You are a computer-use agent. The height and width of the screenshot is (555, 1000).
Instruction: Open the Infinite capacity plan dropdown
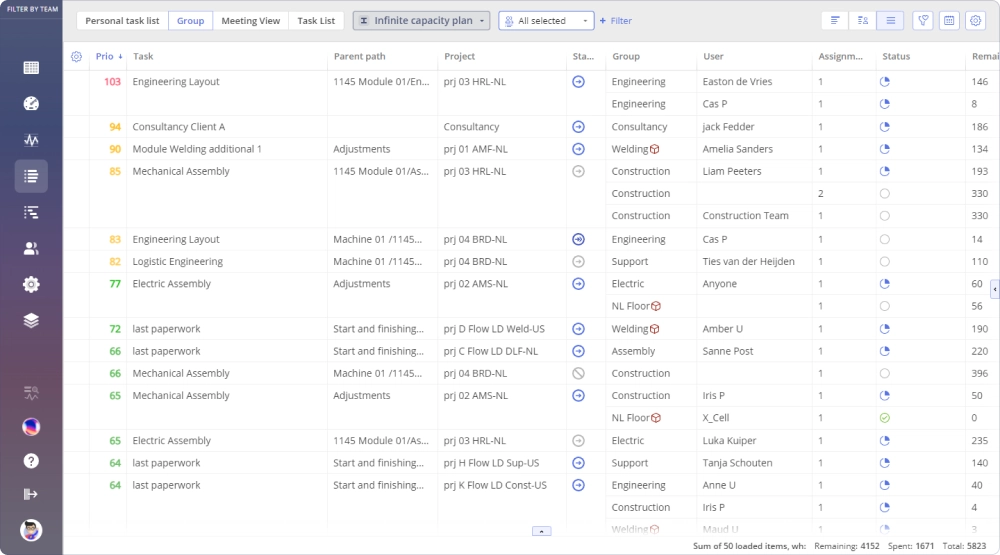coord(421,21)
